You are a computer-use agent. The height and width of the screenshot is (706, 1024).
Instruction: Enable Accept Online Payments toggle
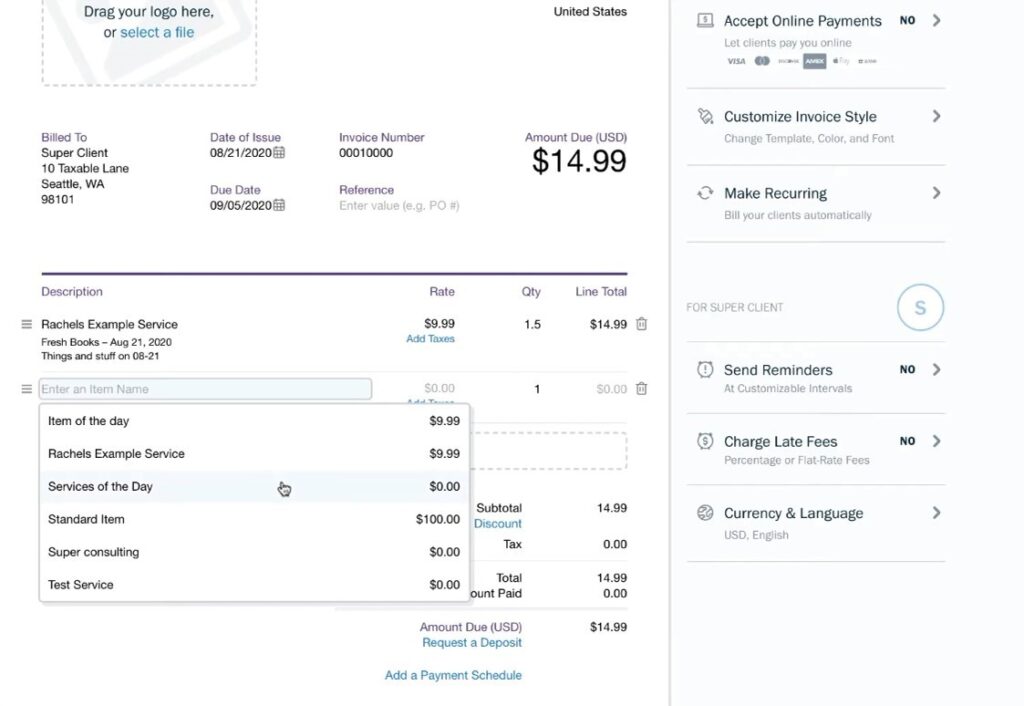[x=907, y=20]
